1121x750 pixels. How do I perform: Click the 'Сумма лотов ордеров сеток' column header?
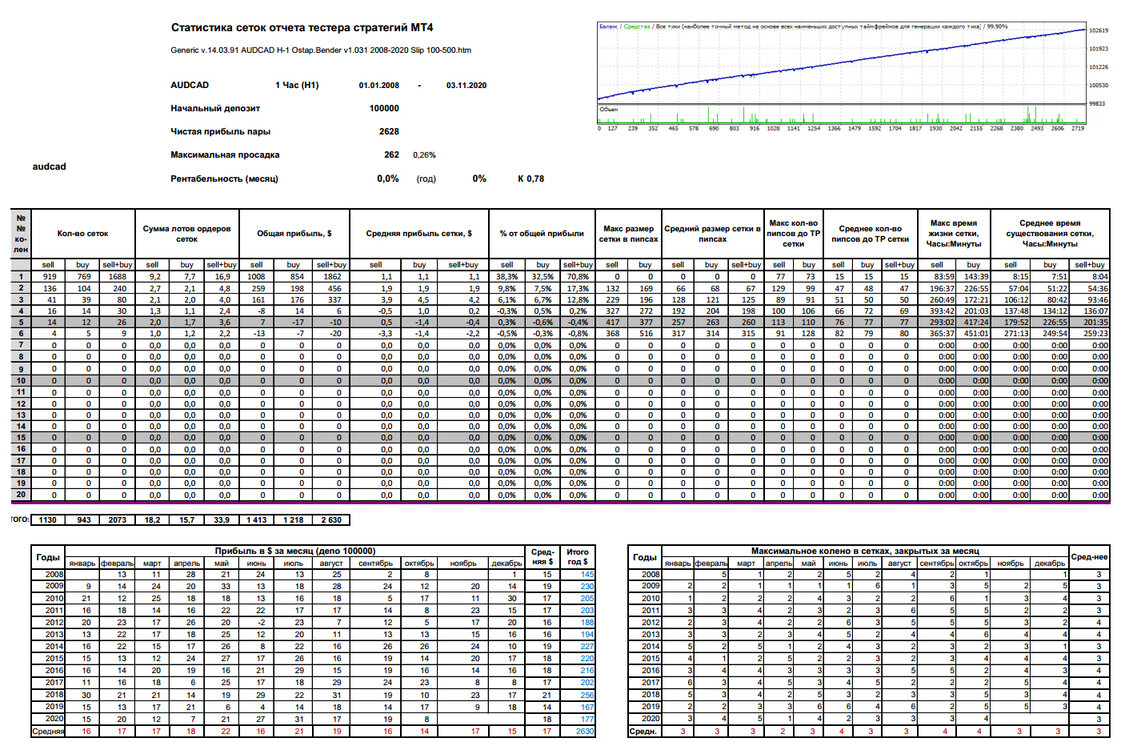click(x=187, y=234)
